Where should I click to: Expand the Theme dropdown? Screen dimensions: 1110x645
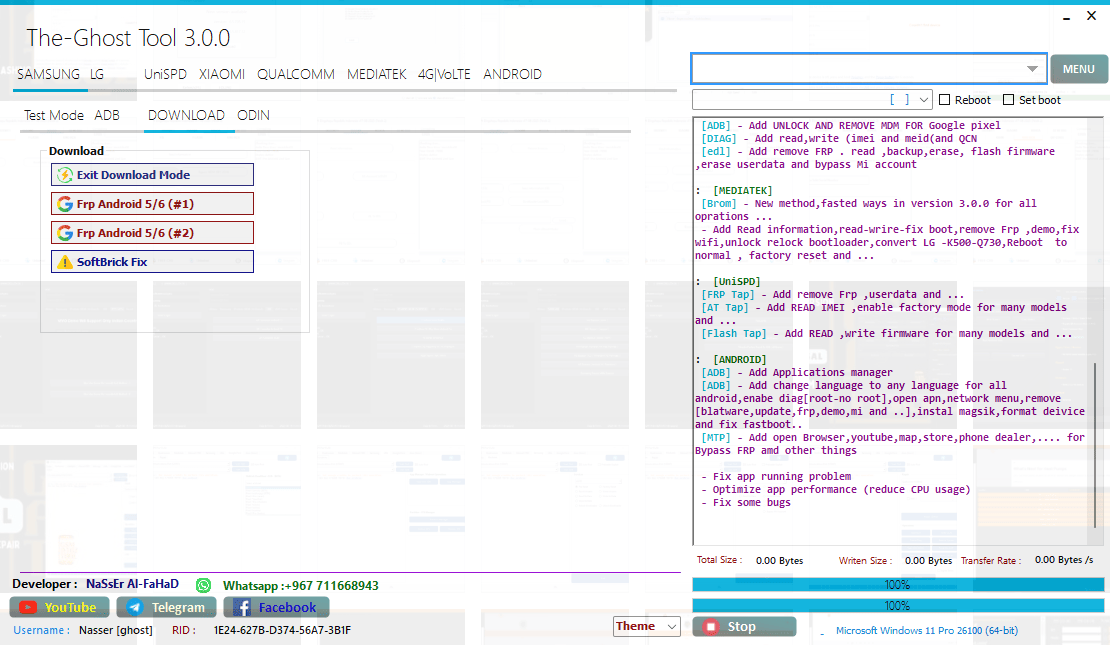click(646, 626)
